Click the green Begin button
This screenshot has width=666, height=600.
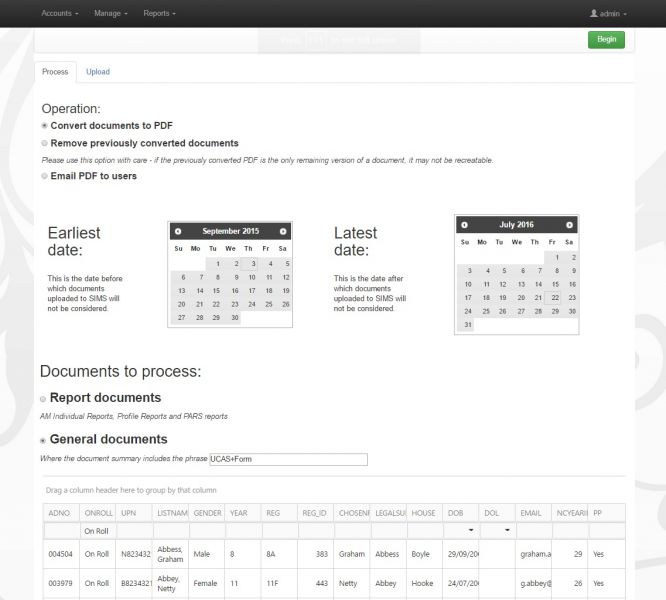coord(606,39)
